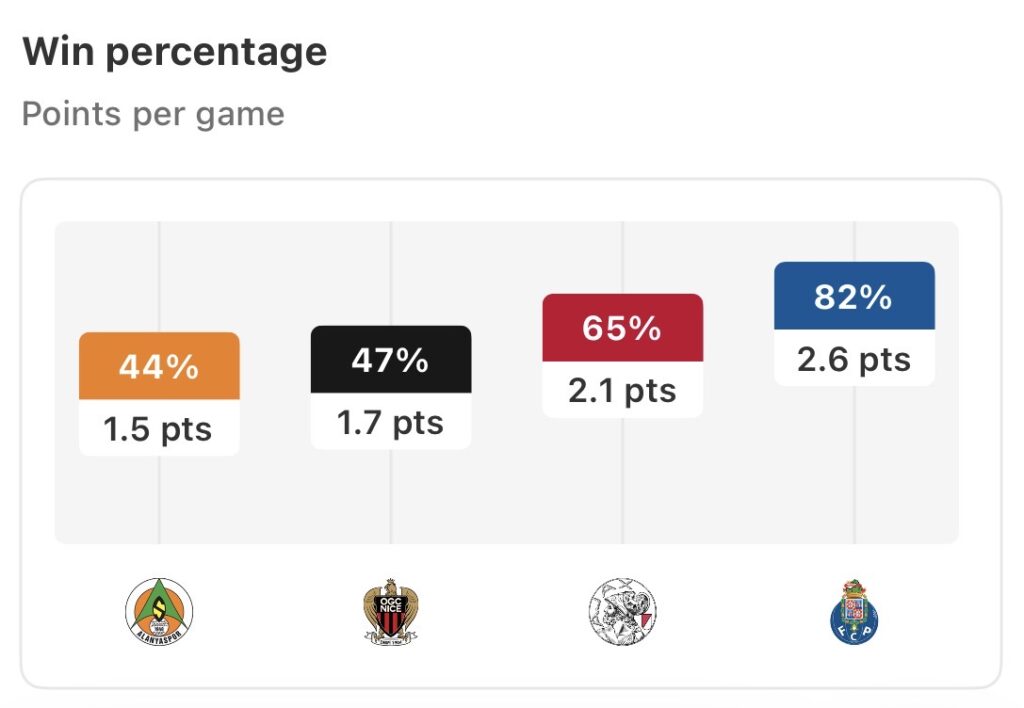Tap the Ajax club logo
Screen dimensions: 1024x708
click(x=622, y=610)
